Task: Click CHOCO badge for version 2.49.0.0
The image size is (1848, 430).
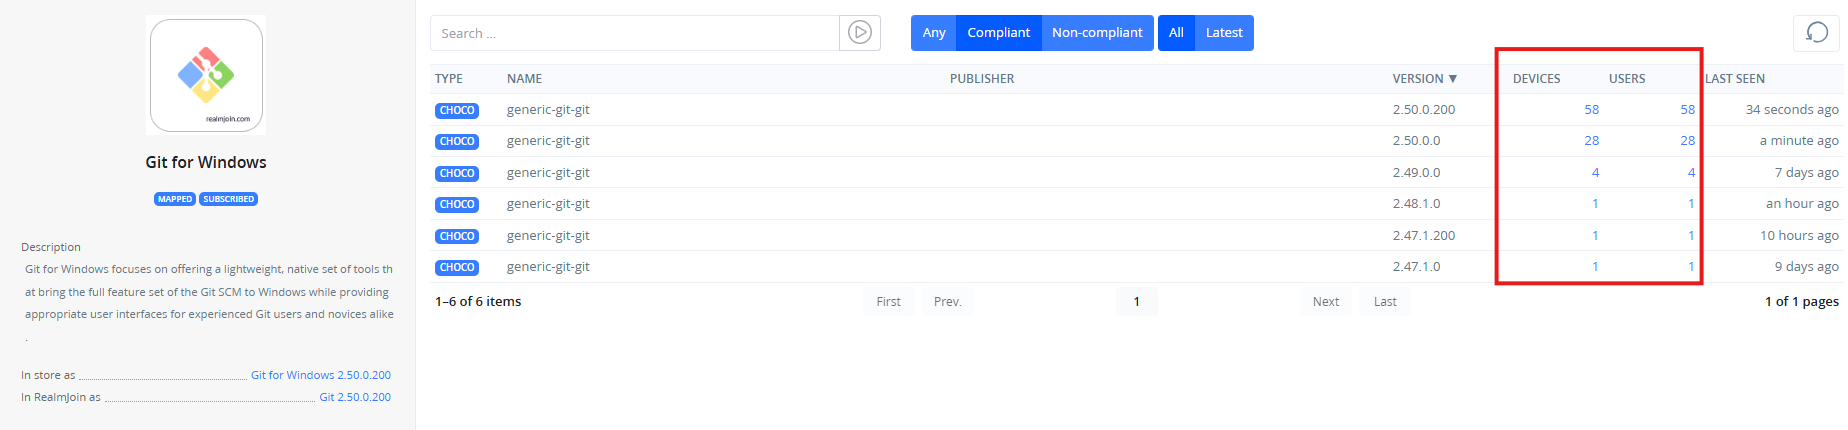Action: click(x=457, y=173)
